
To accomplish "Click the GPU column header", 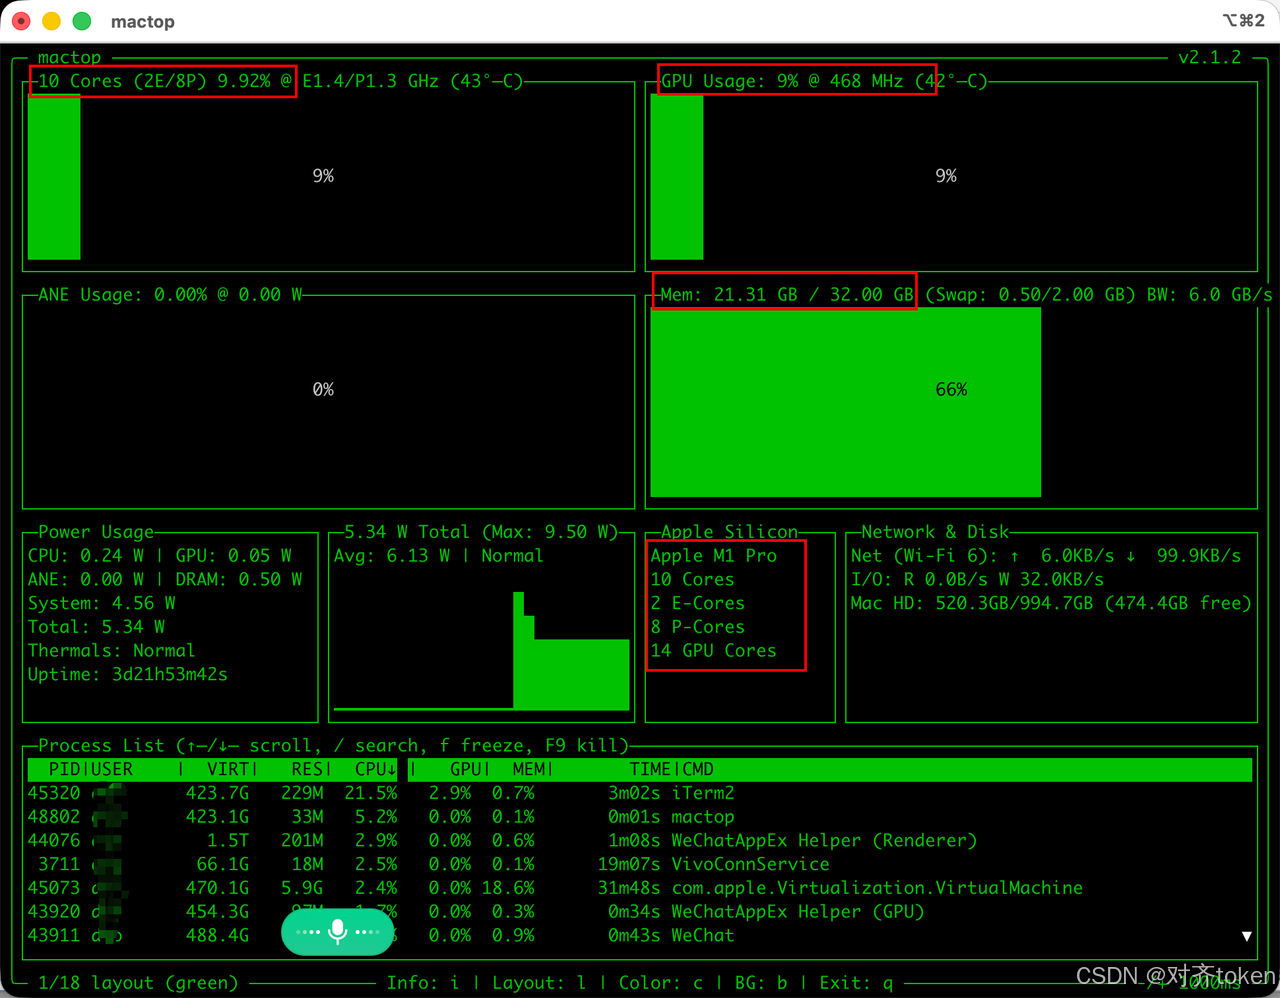I will tap(466, 769).
